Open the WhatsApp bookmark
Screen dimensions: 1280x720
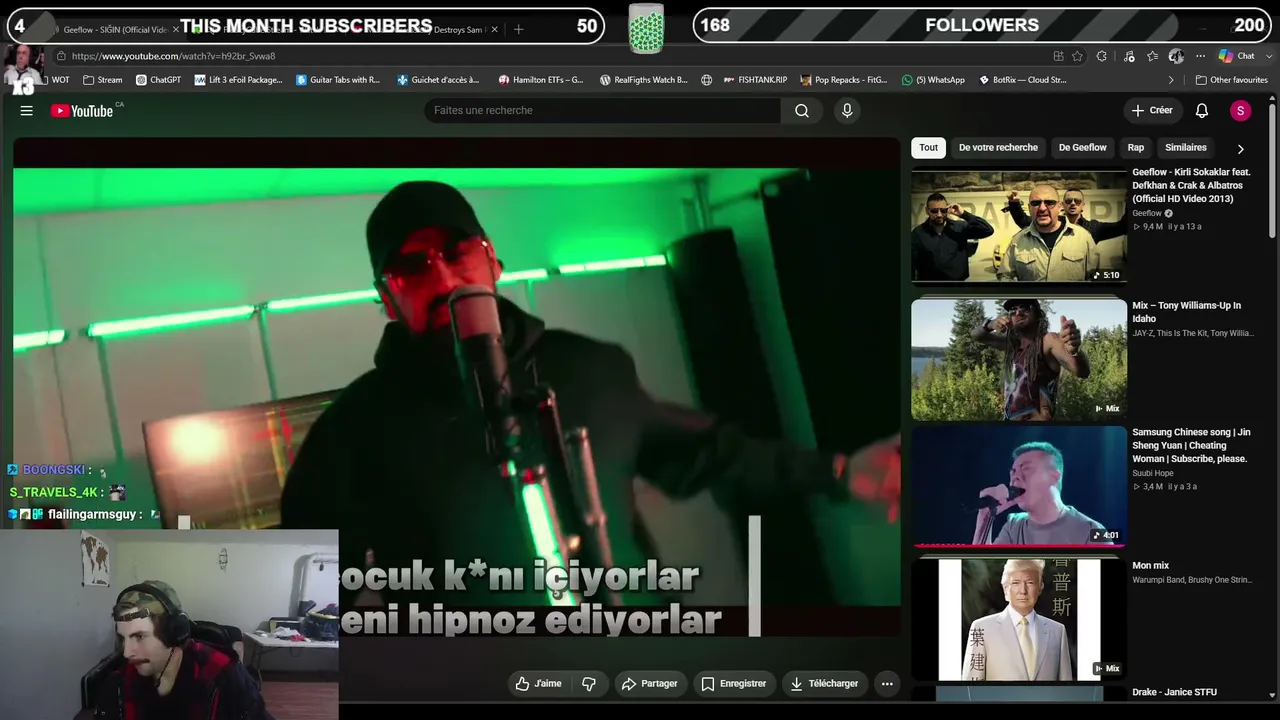(x=933, y=80)
